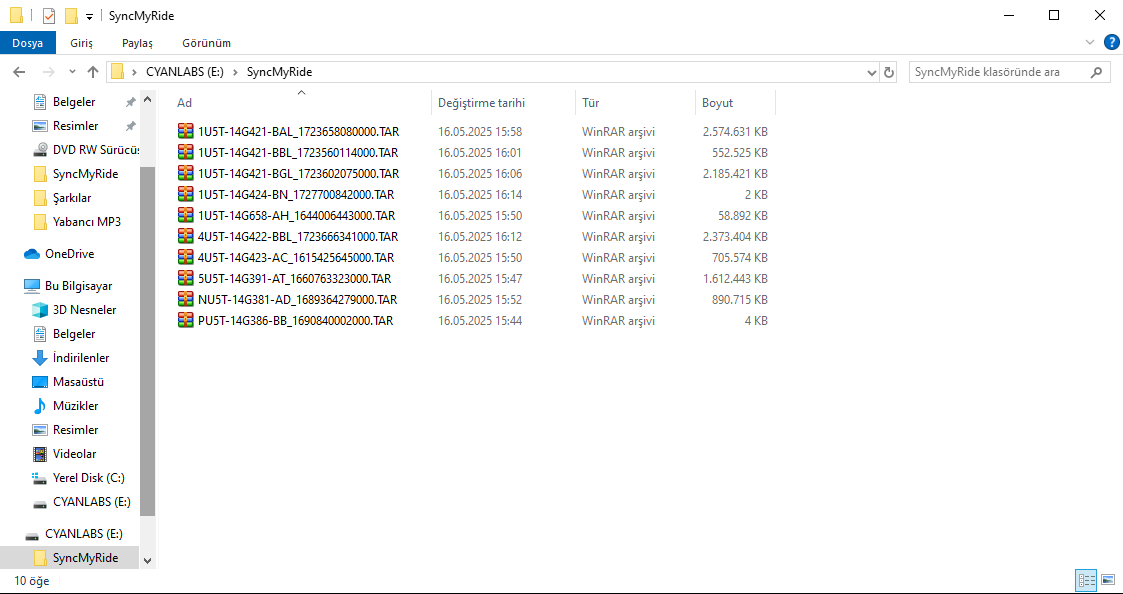Open Yerel Disk (C:) drive
The width and height of the screenshot is (1123, 594).
(89, 478)
